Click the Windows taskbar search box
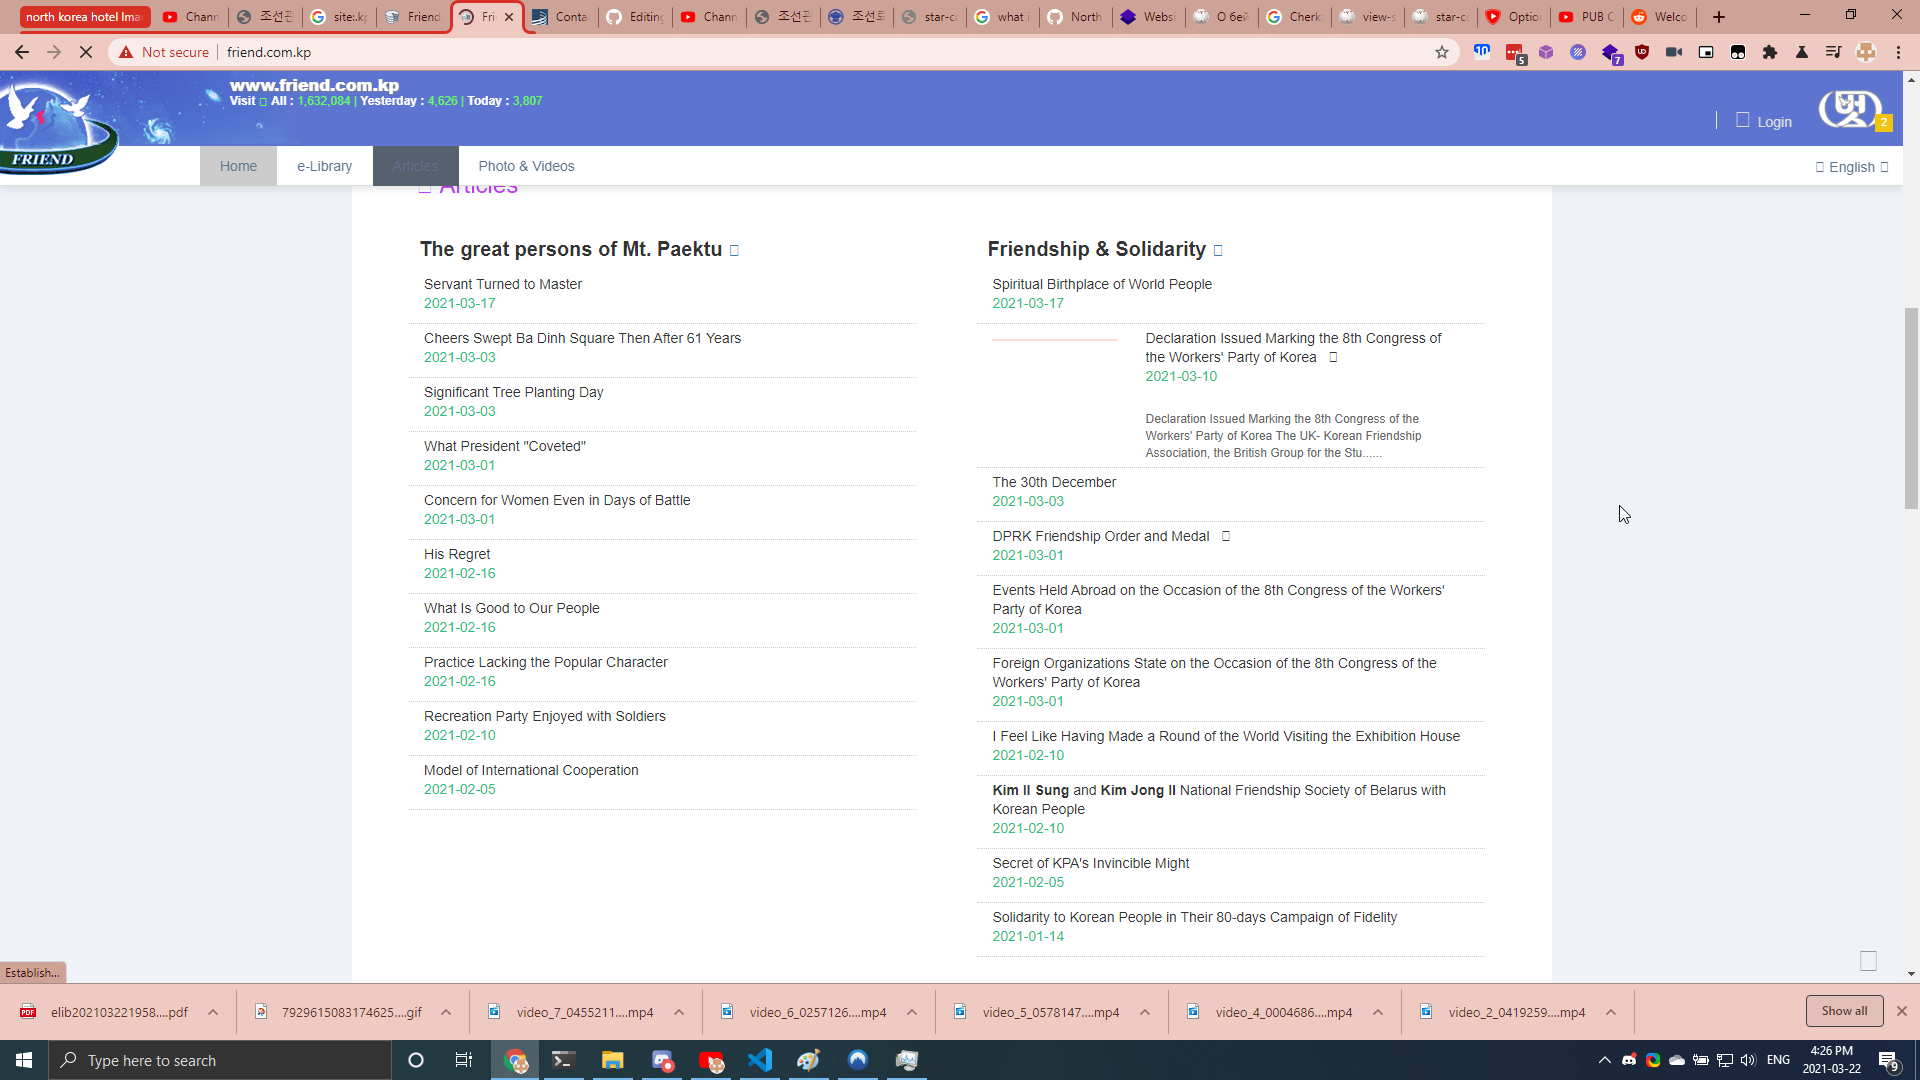This screenshot has width=1920, height=1080. click(220, 1060)
